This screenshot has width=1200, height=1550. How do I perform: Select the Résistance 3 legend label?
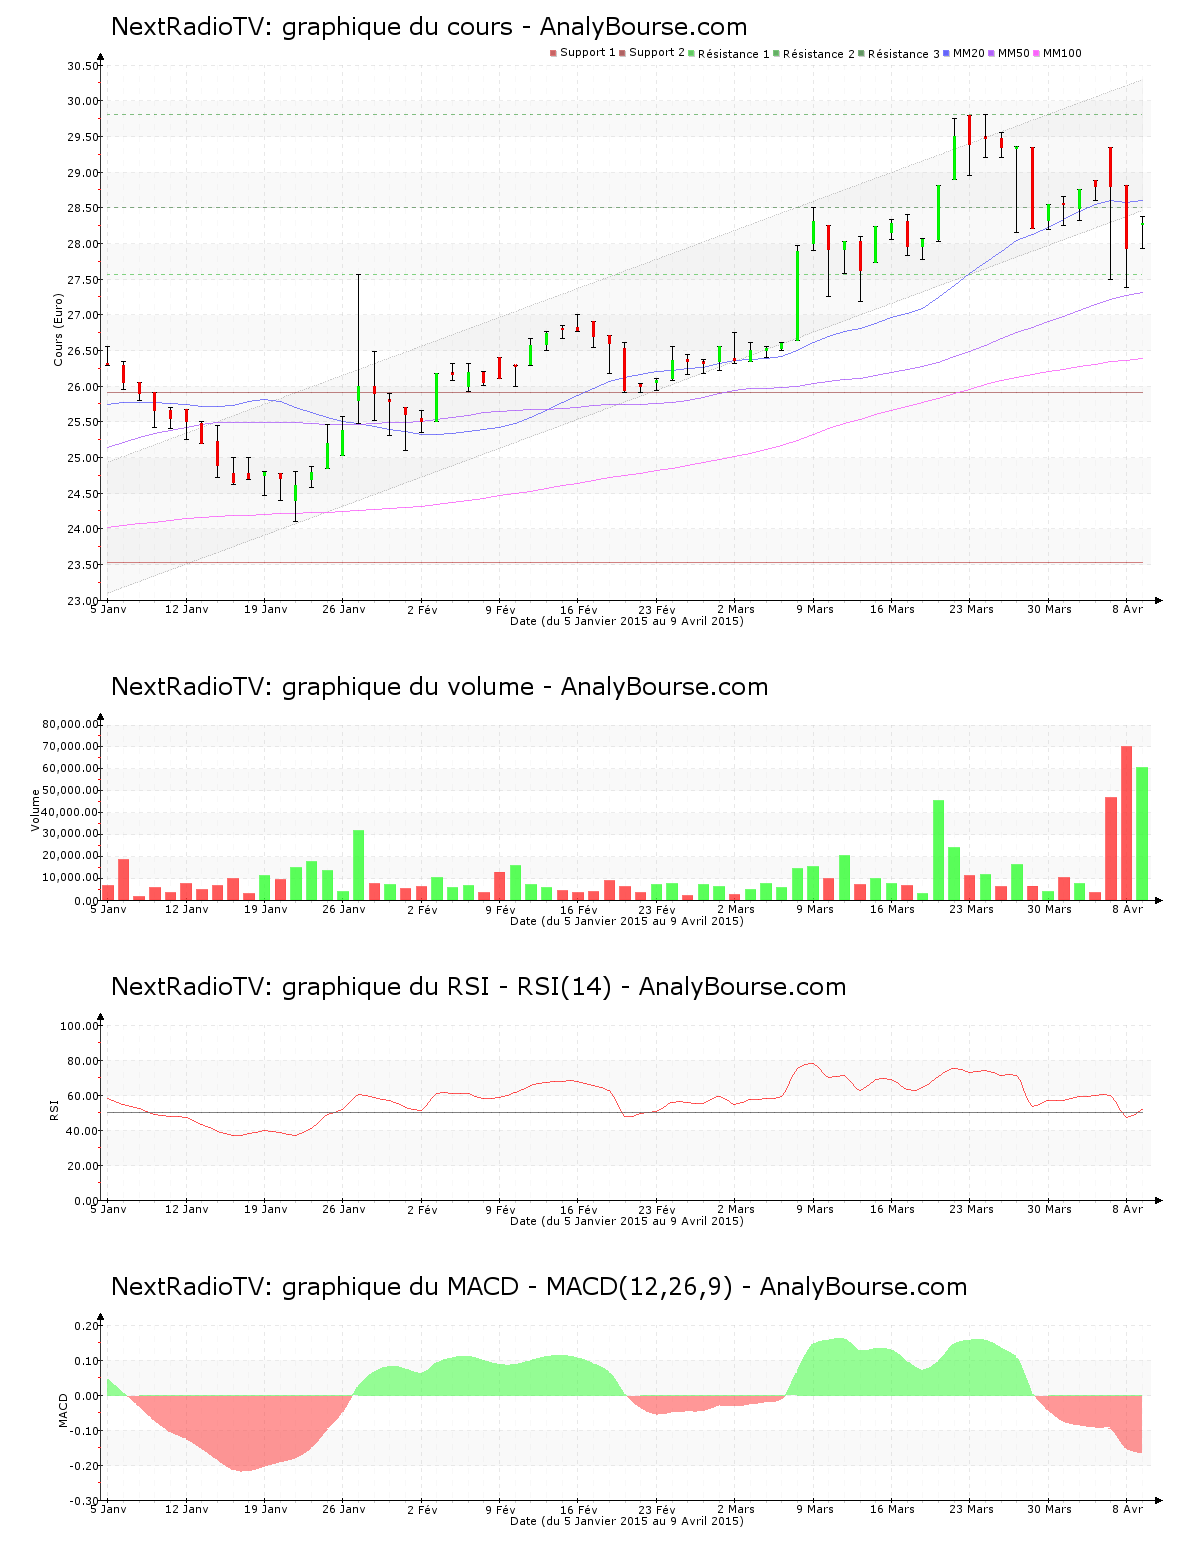tap(904, 54)
